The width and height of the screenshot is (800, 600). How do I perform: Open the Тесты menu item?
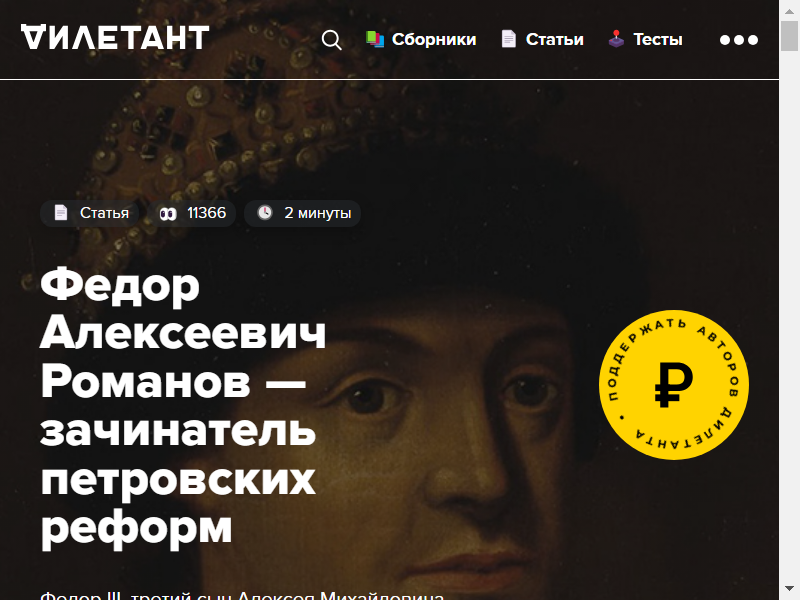(658, 39)
